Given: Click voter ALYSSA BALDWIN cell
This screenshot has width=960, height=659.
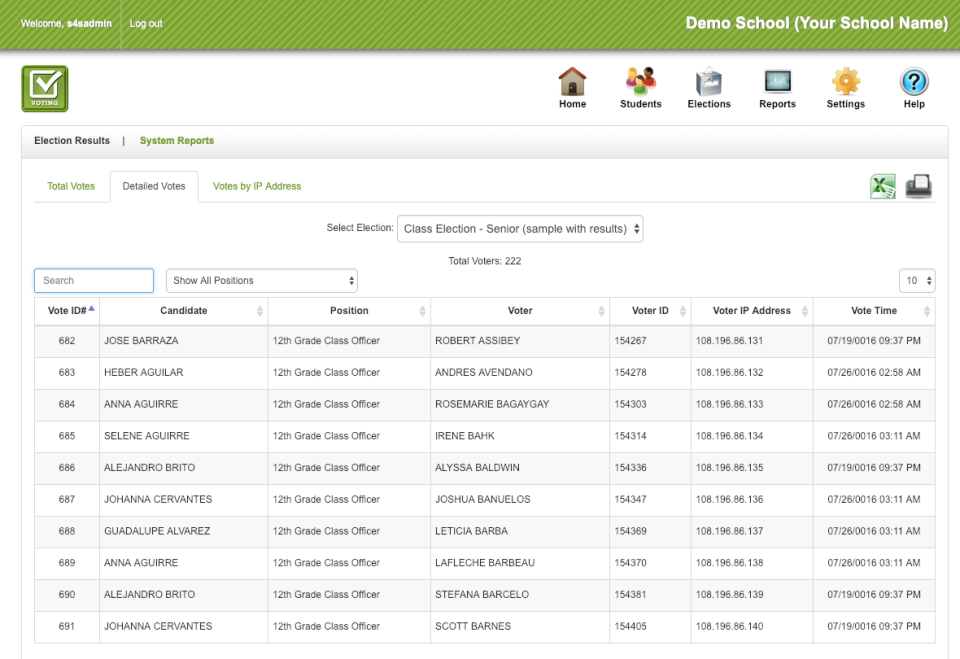Looking at the screenshot, I should [x=520, y=468].
